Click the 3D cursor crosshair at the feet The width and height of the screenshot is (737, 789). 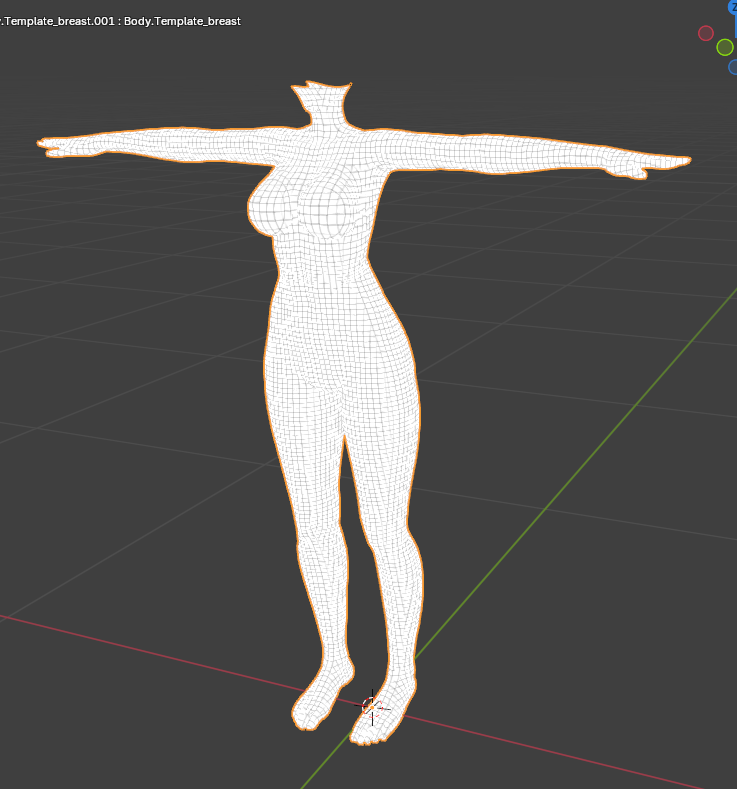(x=372, y=707)
